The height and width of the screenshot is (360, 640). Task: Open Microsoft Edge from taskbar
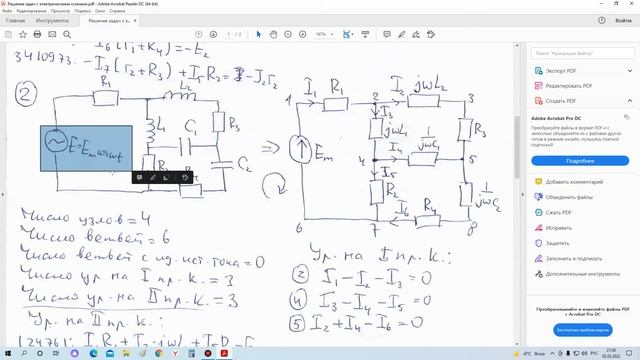[93, 353]
